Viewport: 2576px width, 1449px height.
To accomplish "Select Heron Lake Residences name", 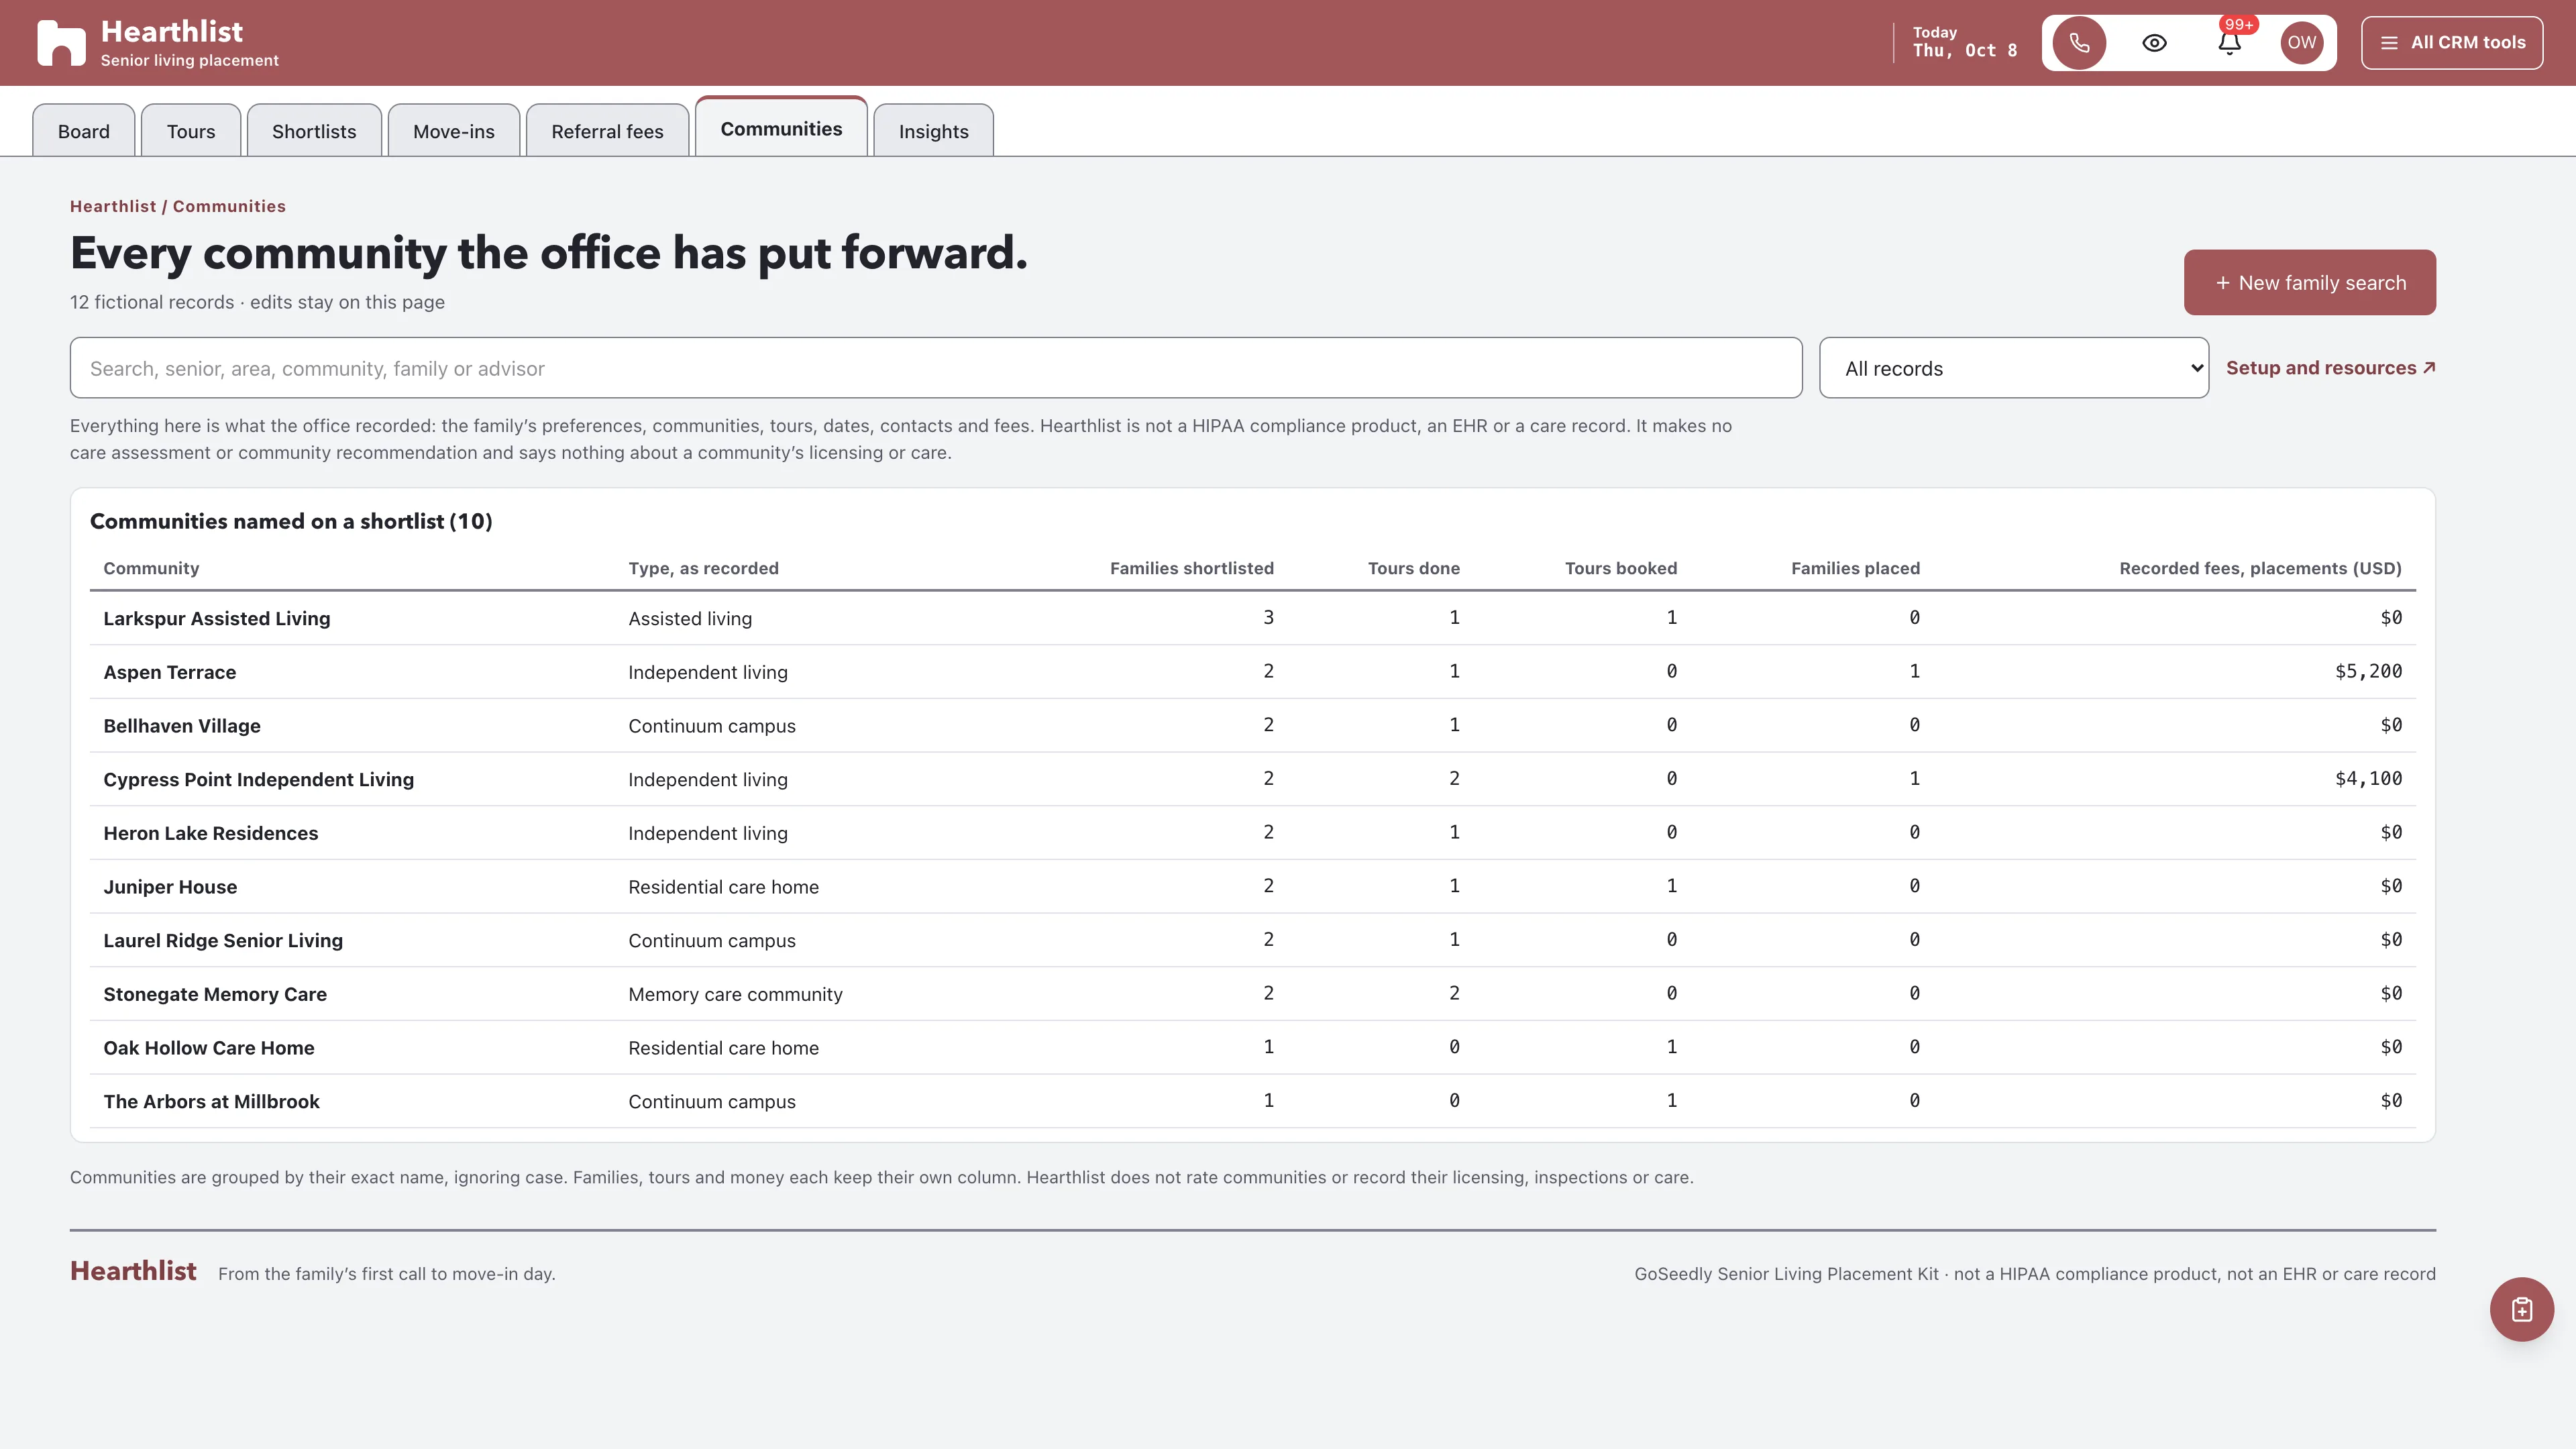I will coord(211,833).
